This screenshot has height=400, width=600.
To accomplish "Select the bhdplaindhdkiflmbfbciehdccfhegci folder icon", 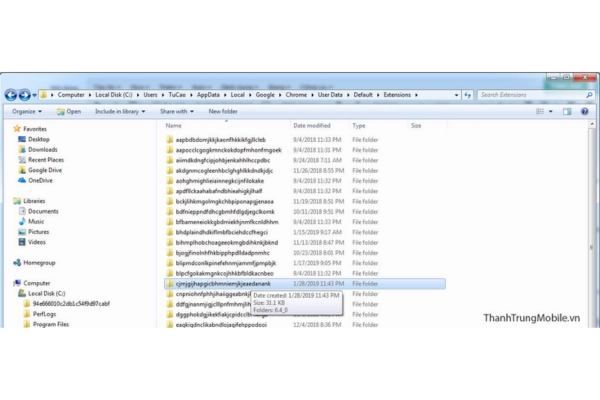I will click(x=170, y=232).
